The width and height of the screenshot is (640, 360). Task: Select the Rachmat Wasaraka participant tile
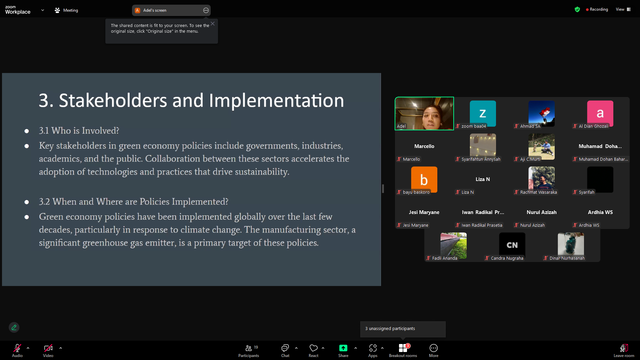click(542, 180)
